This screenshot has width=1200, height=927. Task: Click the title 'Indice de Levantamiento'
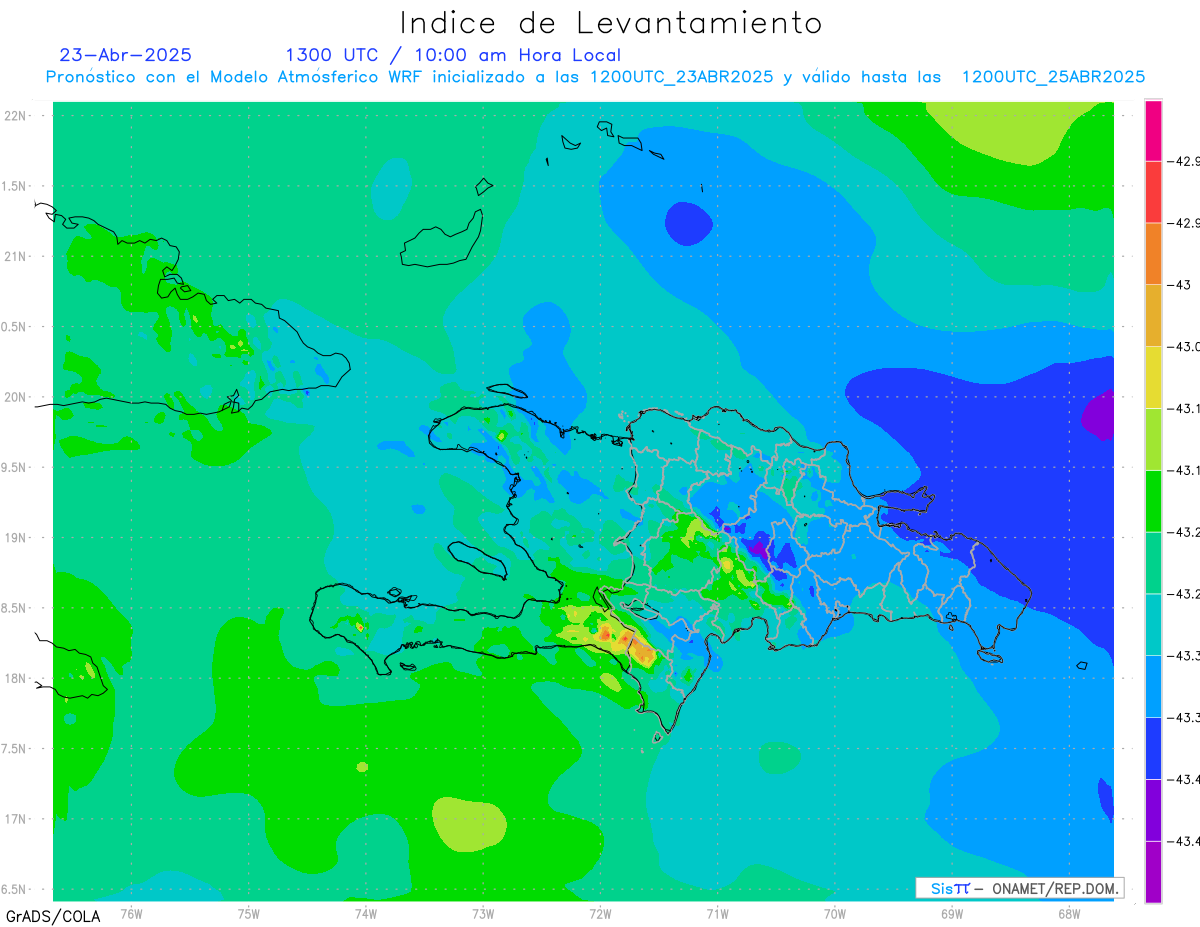[611, 23]
